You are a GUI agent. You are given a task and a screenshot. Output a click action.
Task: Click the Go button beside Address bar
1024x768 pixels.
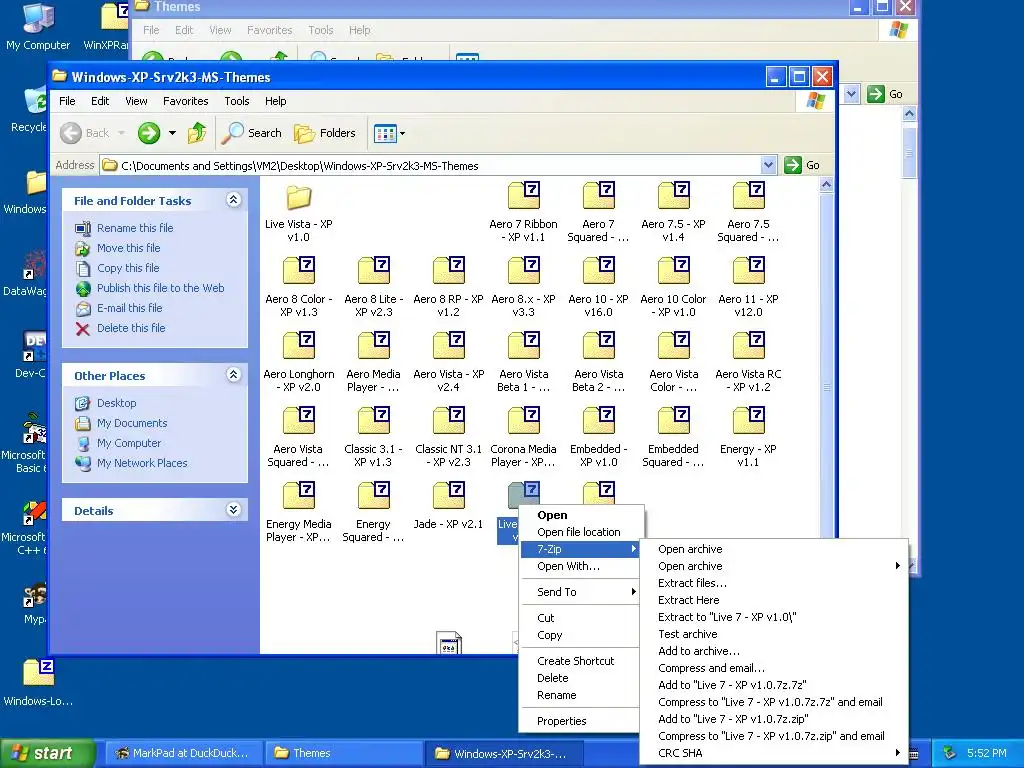pyautogui.click(x=803, y=165)
